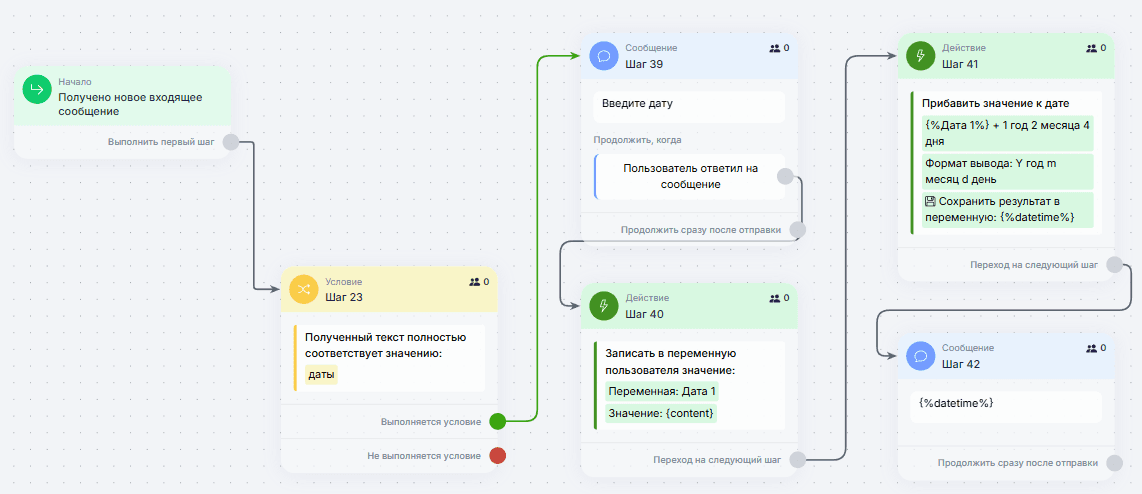Click Шаг 40 'Переход на следующий шаг' connector dot
The height and width of the screenshot is (494, 1142).
point(798,460)
